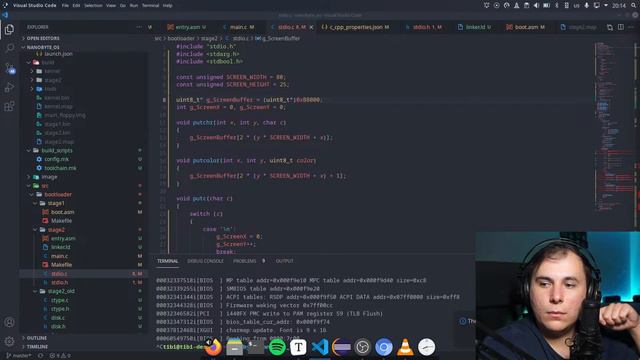Click the volume icon in system tray
640x360 pixels.
pyautogui.click(x=536, y=5)
